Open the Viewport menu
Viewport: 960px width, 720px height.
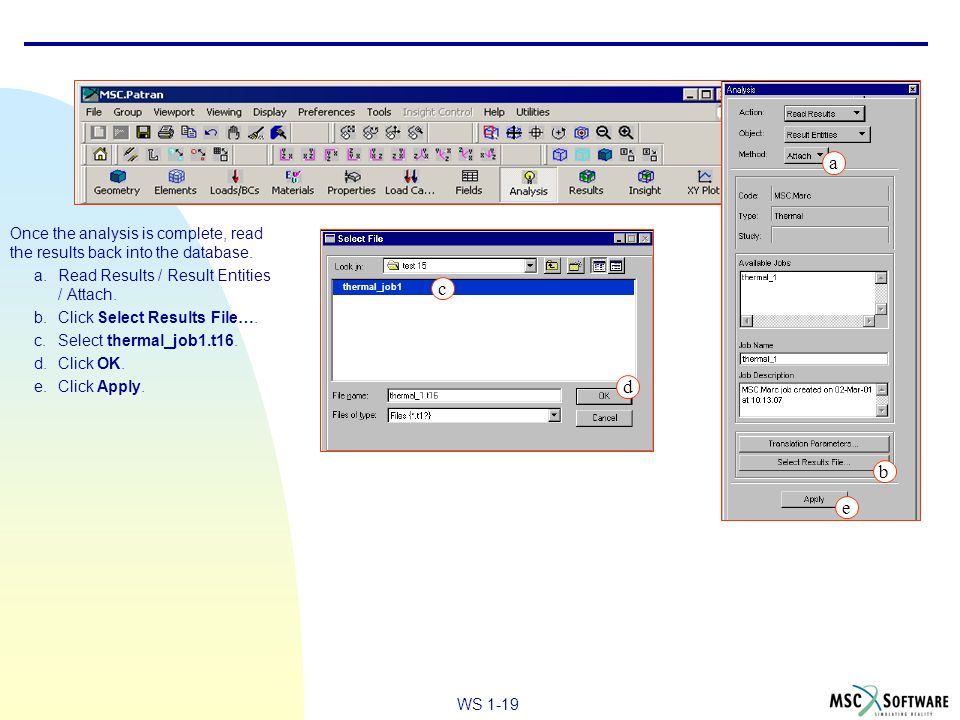tap(174, 112)
